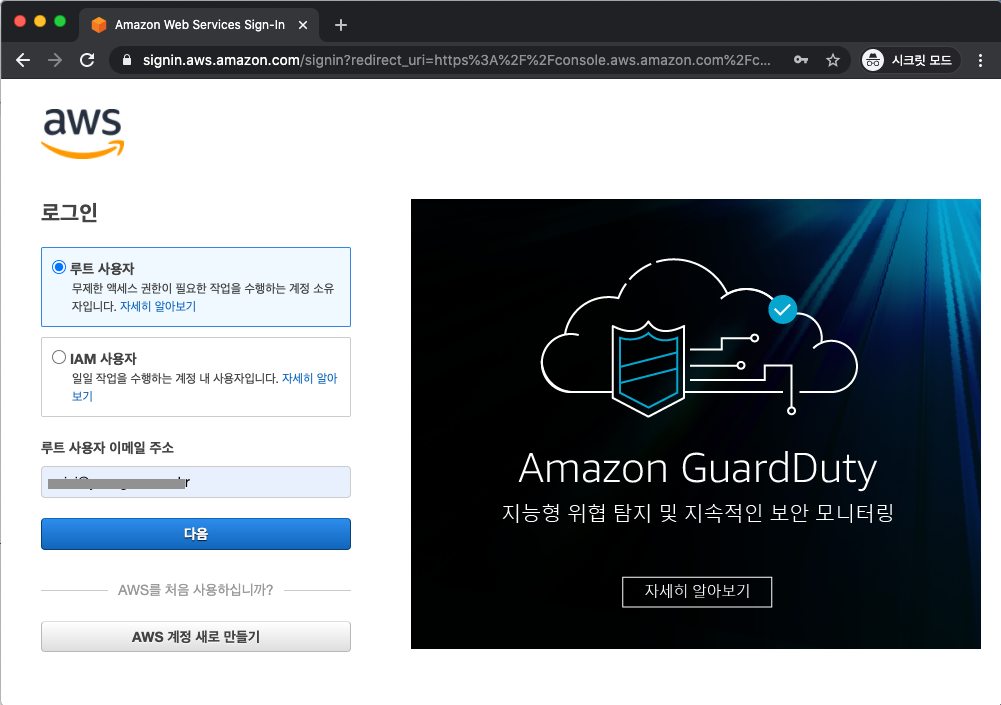Open 자세히 알아보기 link under 루트 사용자
This screenshot has width=1001, height=705.
158,306
